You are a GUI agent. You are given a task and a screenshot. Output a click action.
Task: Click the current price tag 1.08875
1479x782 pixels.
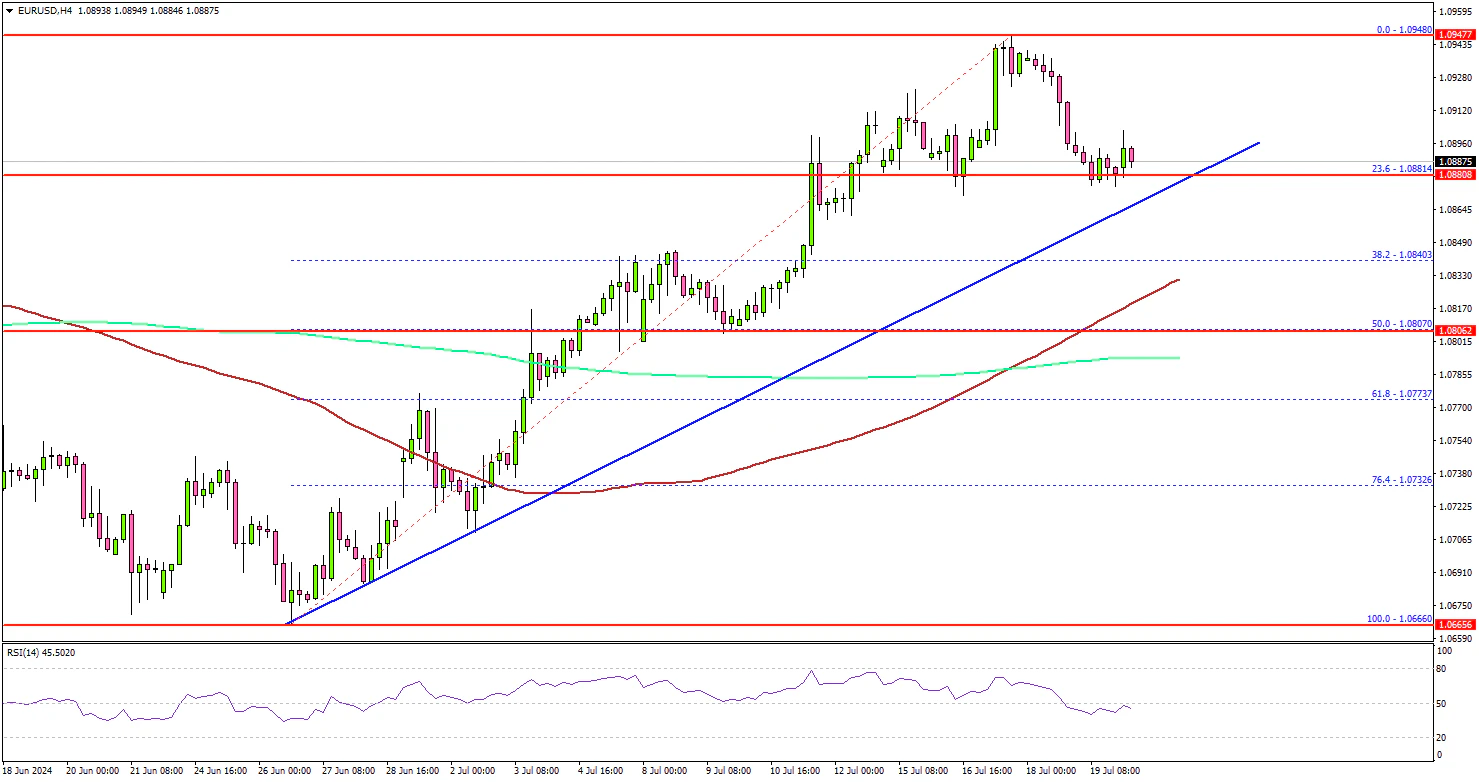[x=1455, y=162]
